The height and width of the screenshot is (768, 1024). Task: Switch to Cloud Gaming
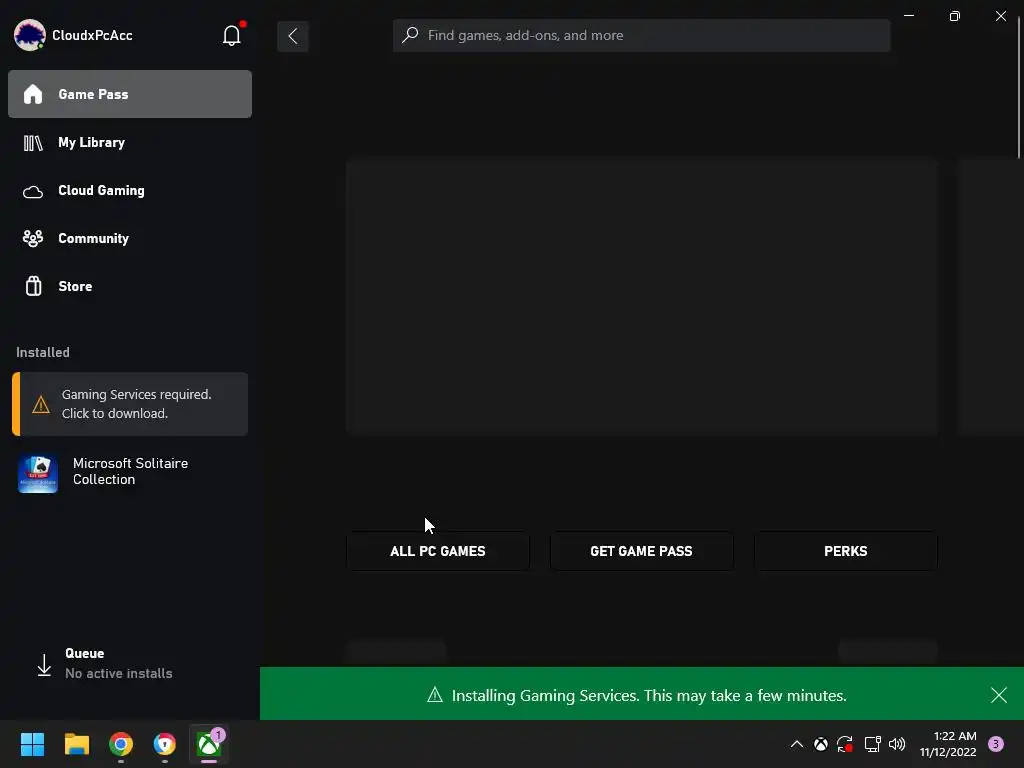pos(130,191)
